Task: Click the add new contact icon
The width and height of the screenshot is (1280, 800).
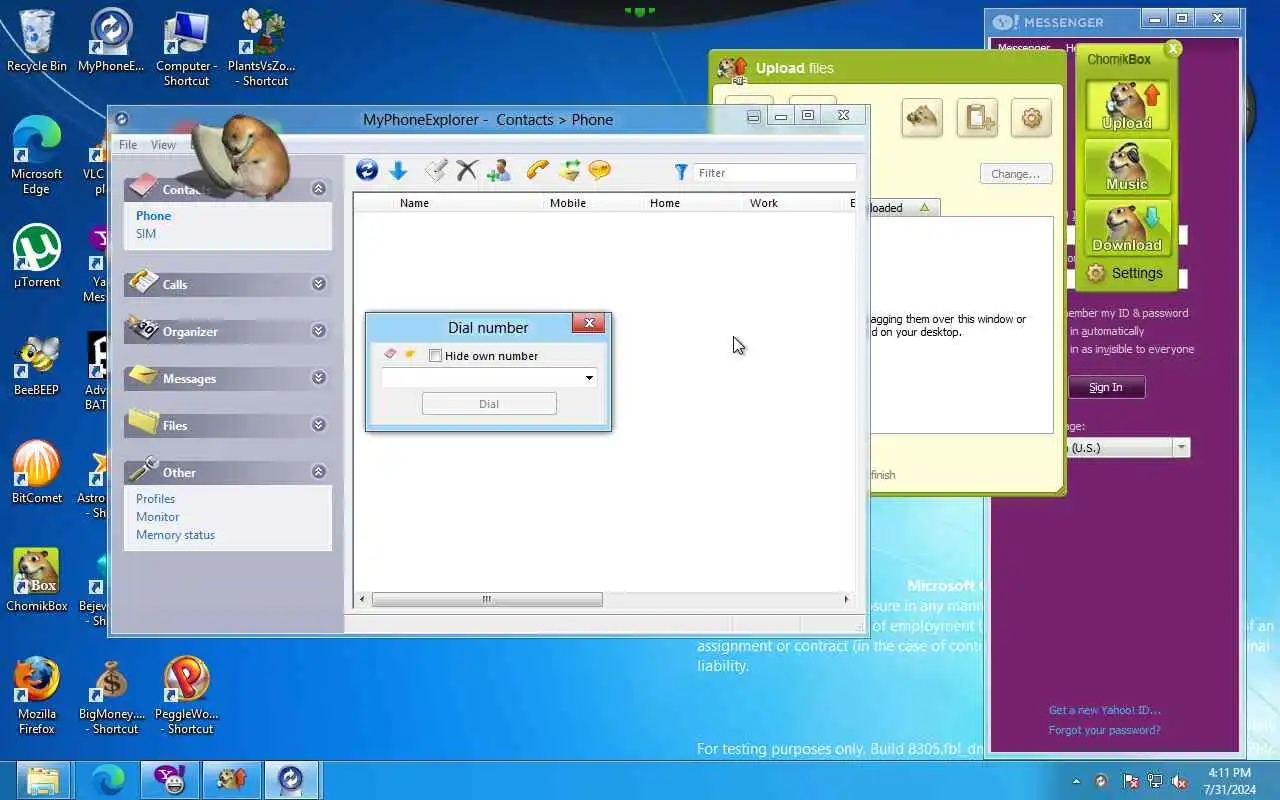Action: (498, 171)
